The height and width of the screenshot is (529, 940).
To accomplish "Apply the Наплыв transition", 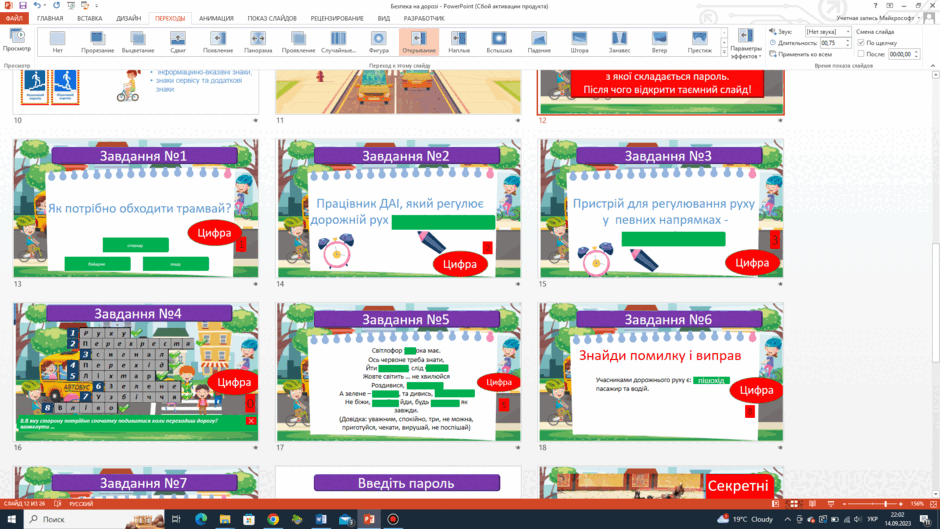I will [x=459, y=42].
